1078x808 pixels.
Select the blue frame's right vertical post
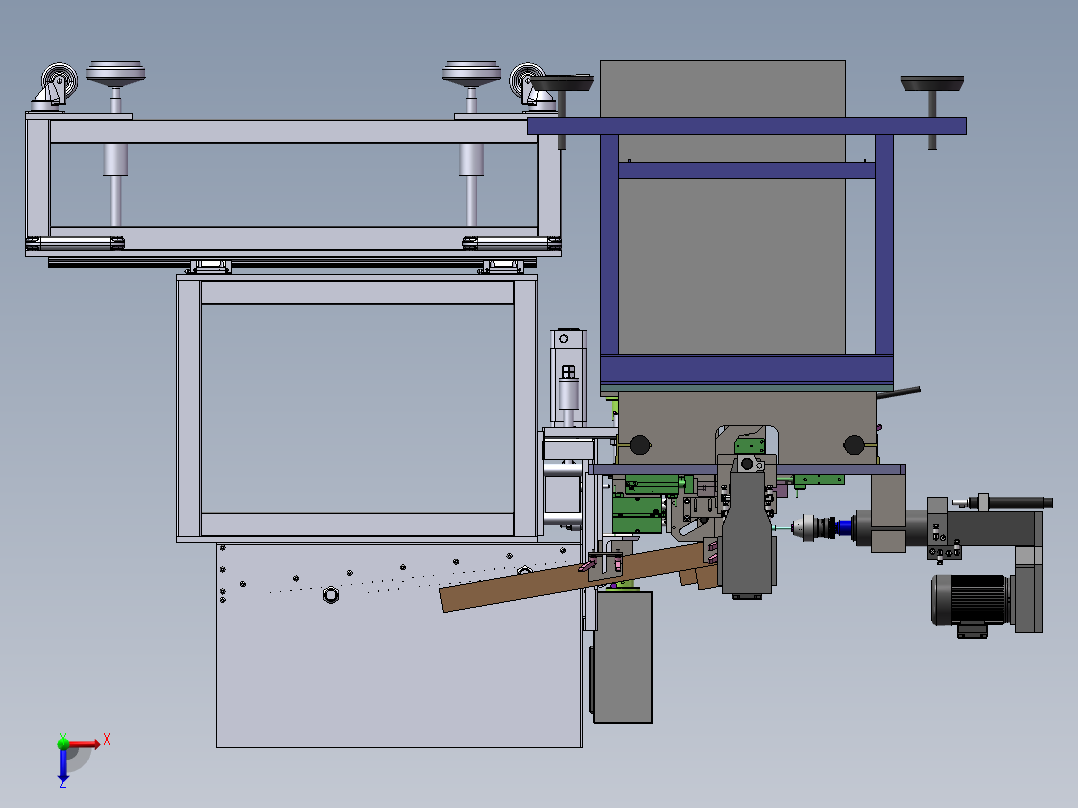884,244
